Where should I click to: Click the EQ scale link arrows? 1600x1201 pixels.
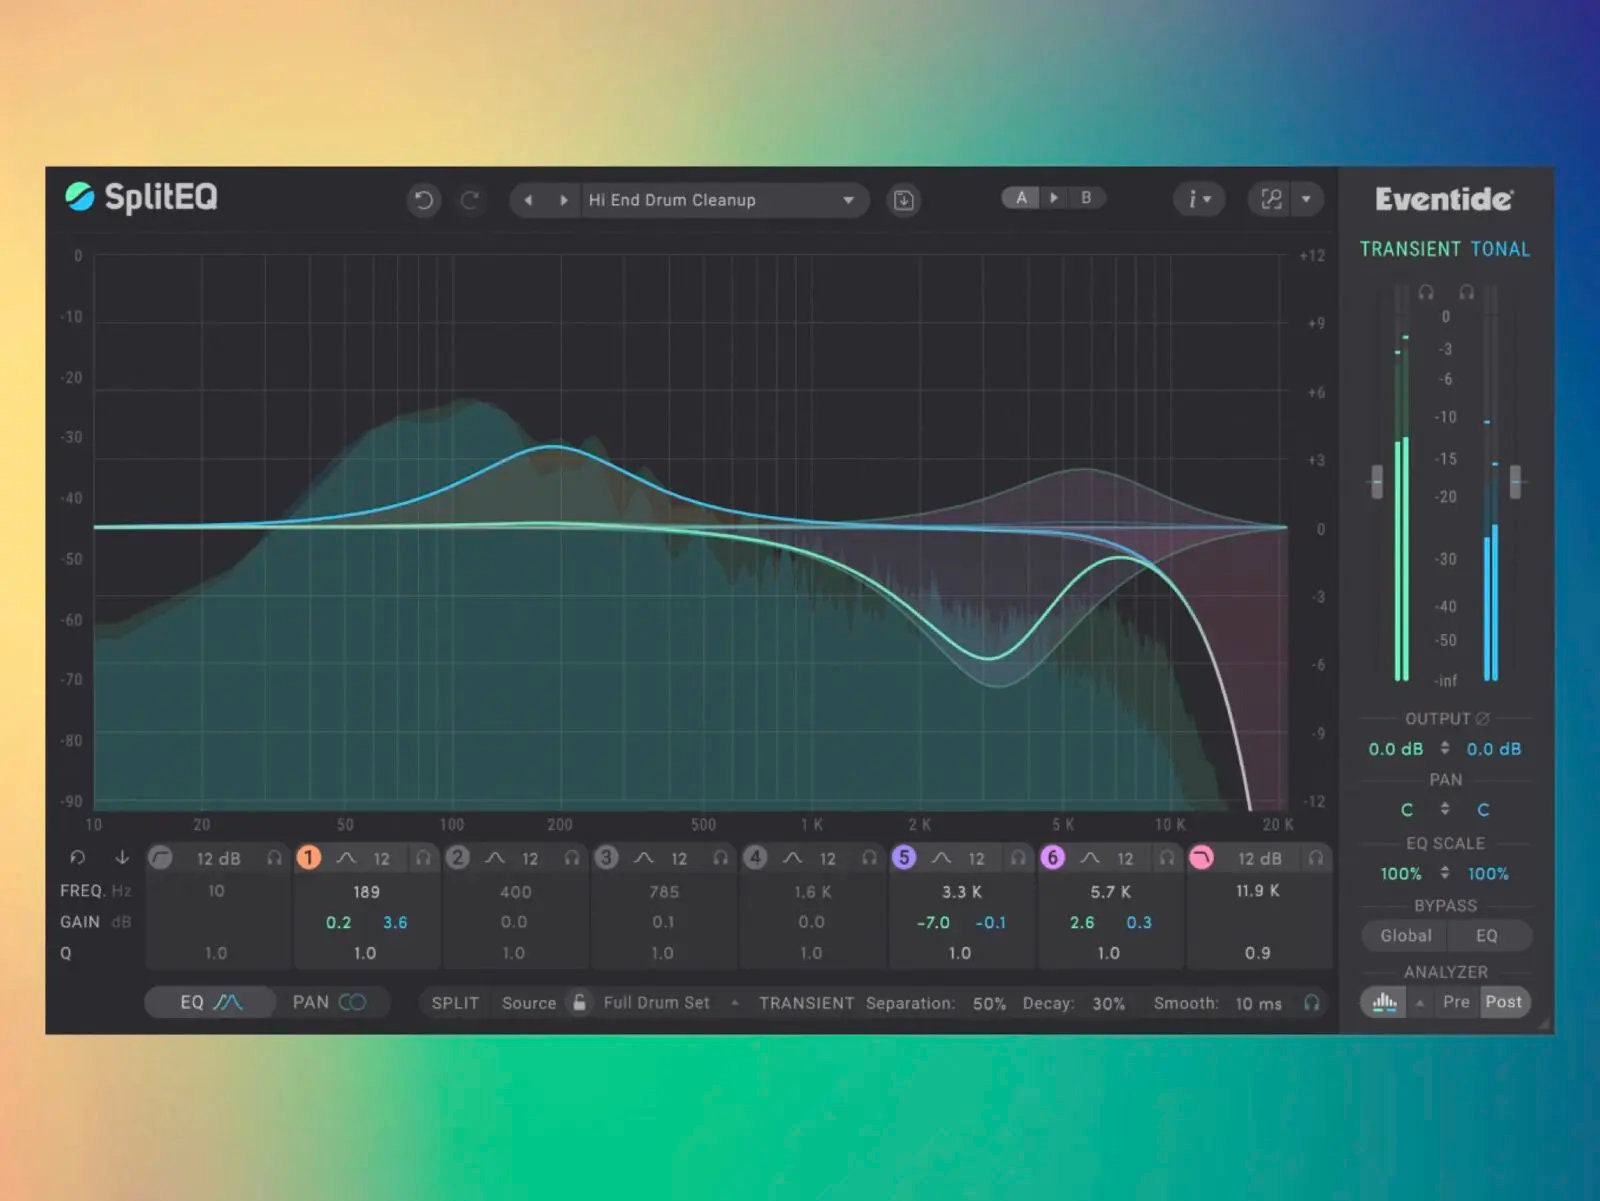coord(1444,873)
